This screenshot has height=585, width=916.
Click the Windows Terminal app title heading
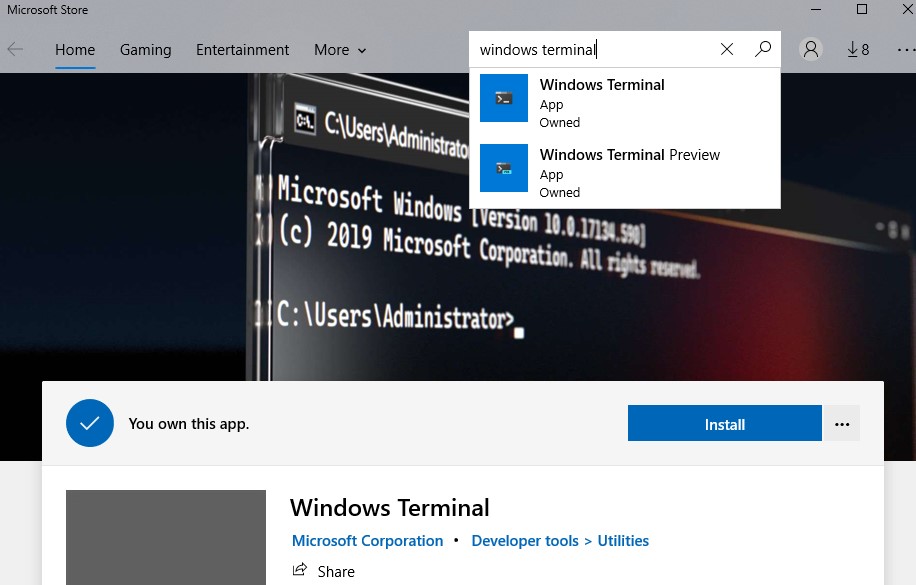click(x=390, y=507)
